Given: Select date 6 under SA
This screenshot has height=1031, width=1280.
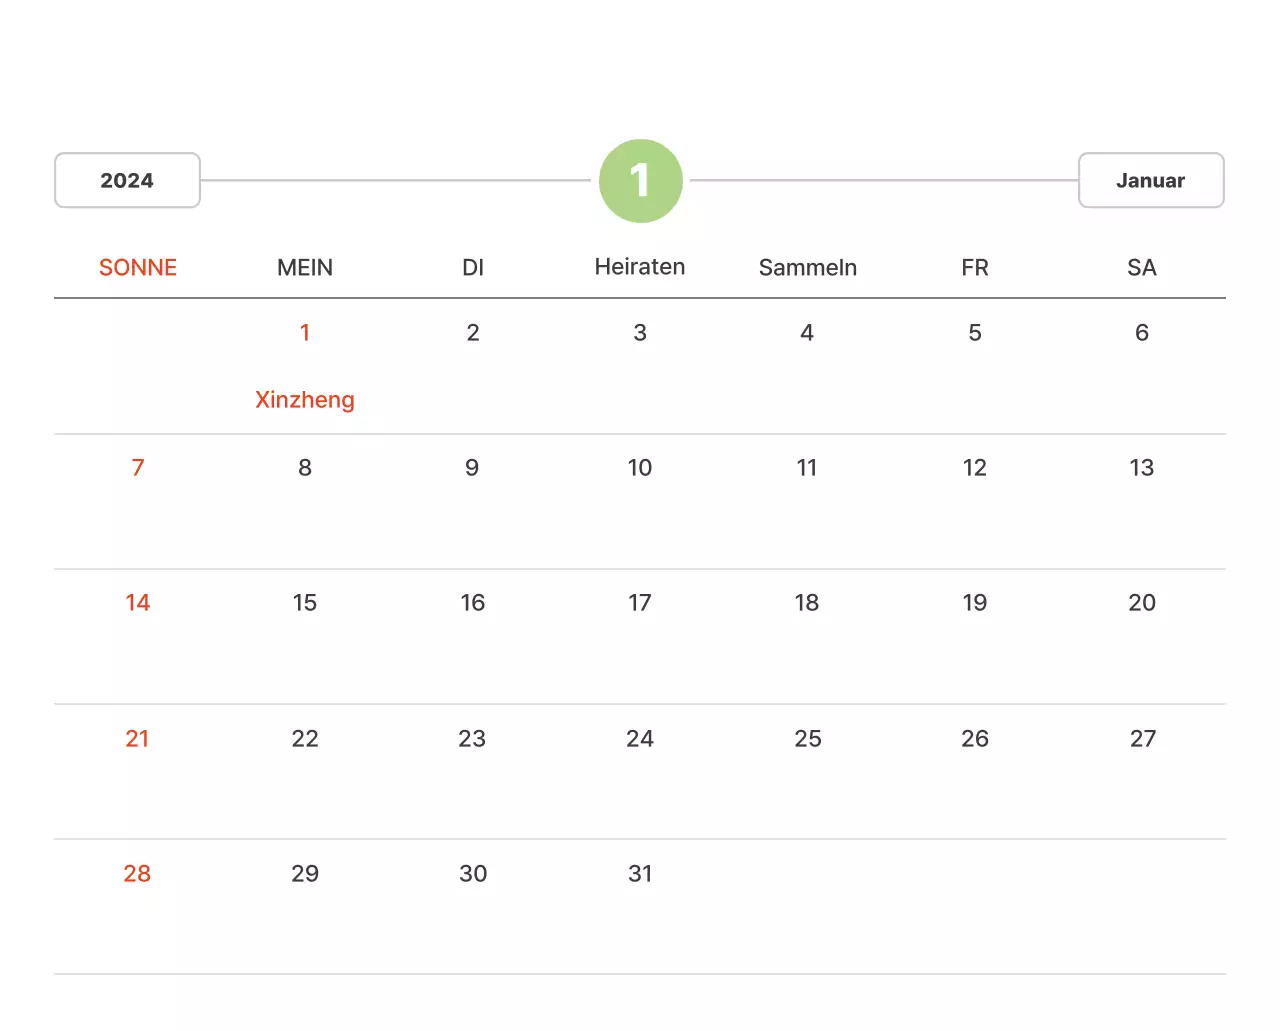Looking at the screenshot, I should (x=1141, y=333).
